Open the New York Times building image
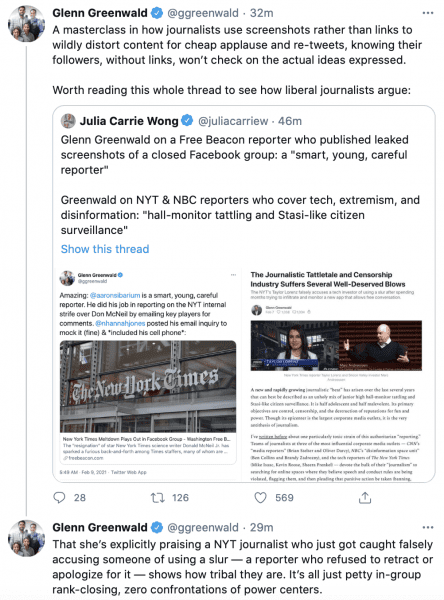Viewport: 444px width, 600px height. tap(148, 386)
